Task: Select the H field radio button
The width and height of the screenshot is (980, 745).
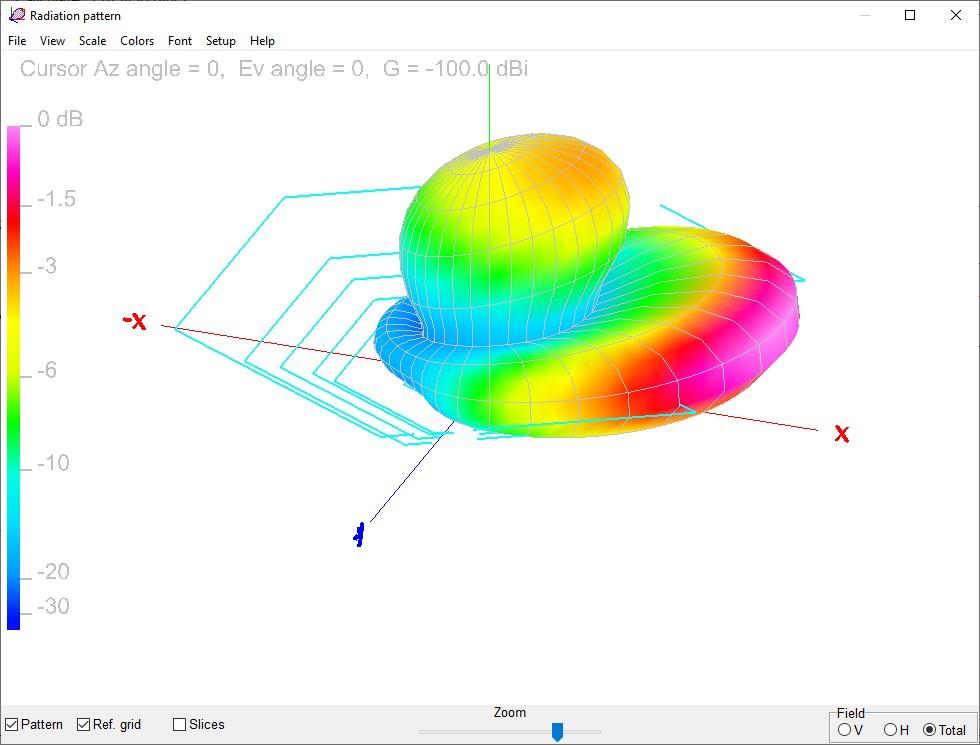Action: click(890, 729)
